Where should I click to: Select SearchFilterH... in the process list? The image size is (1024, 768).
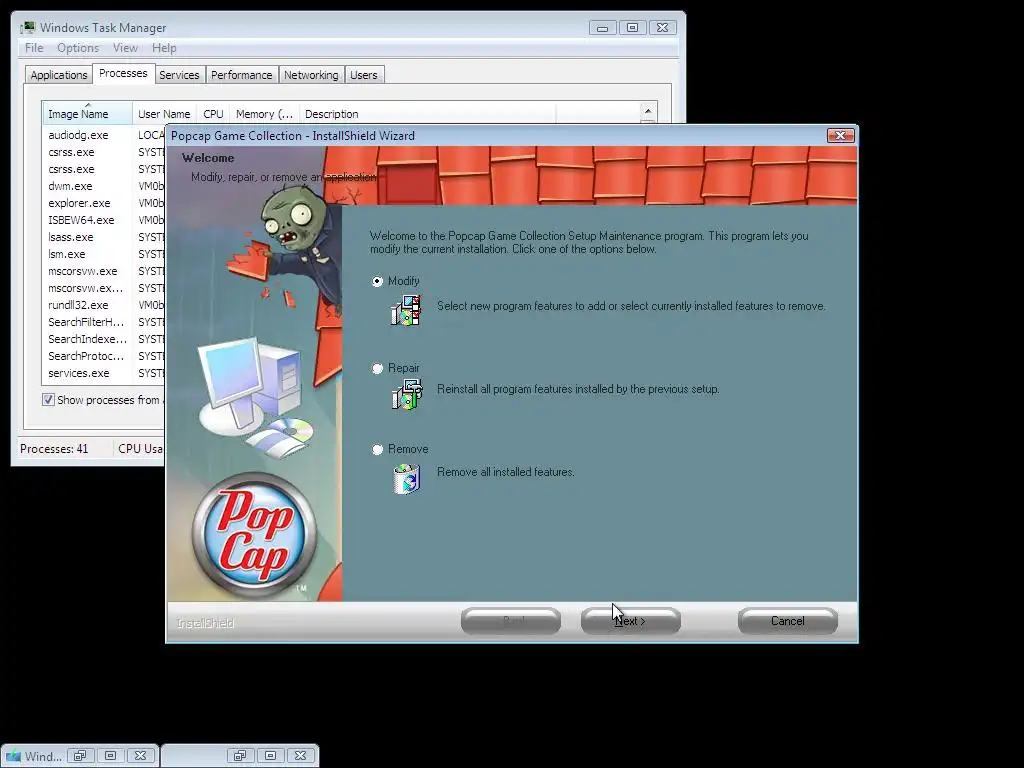click(86, 322)
